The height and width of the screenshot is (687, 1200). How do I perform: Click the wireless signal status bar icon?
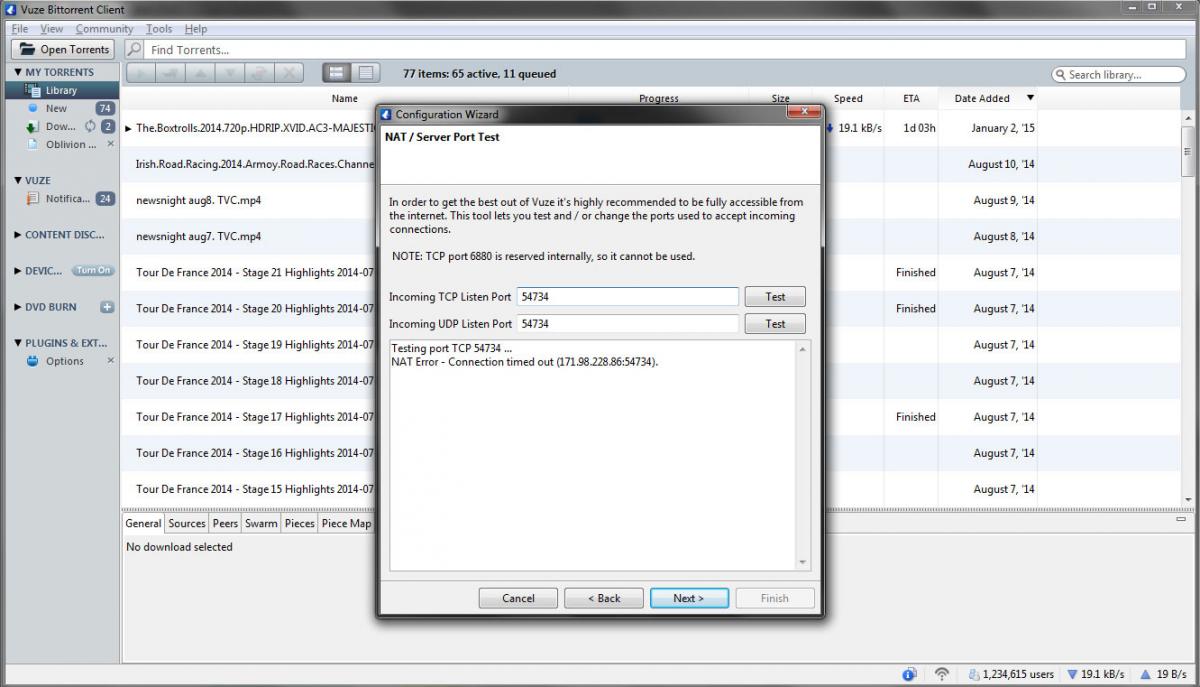pyautogui.click(x=941, y=675)
